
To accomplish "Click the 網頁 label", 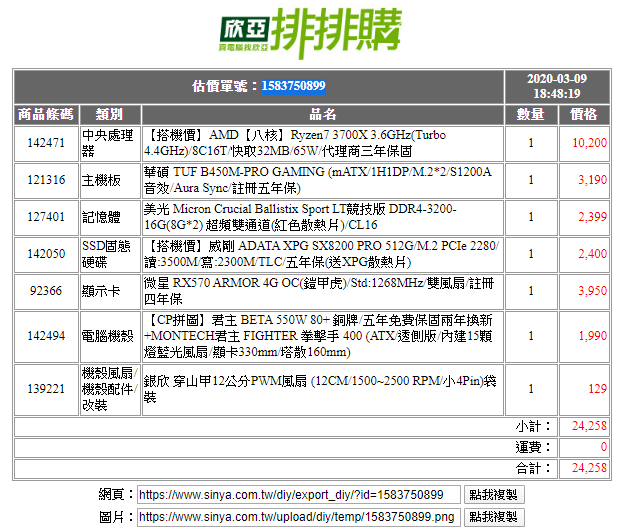I will (x=116, y=495).
